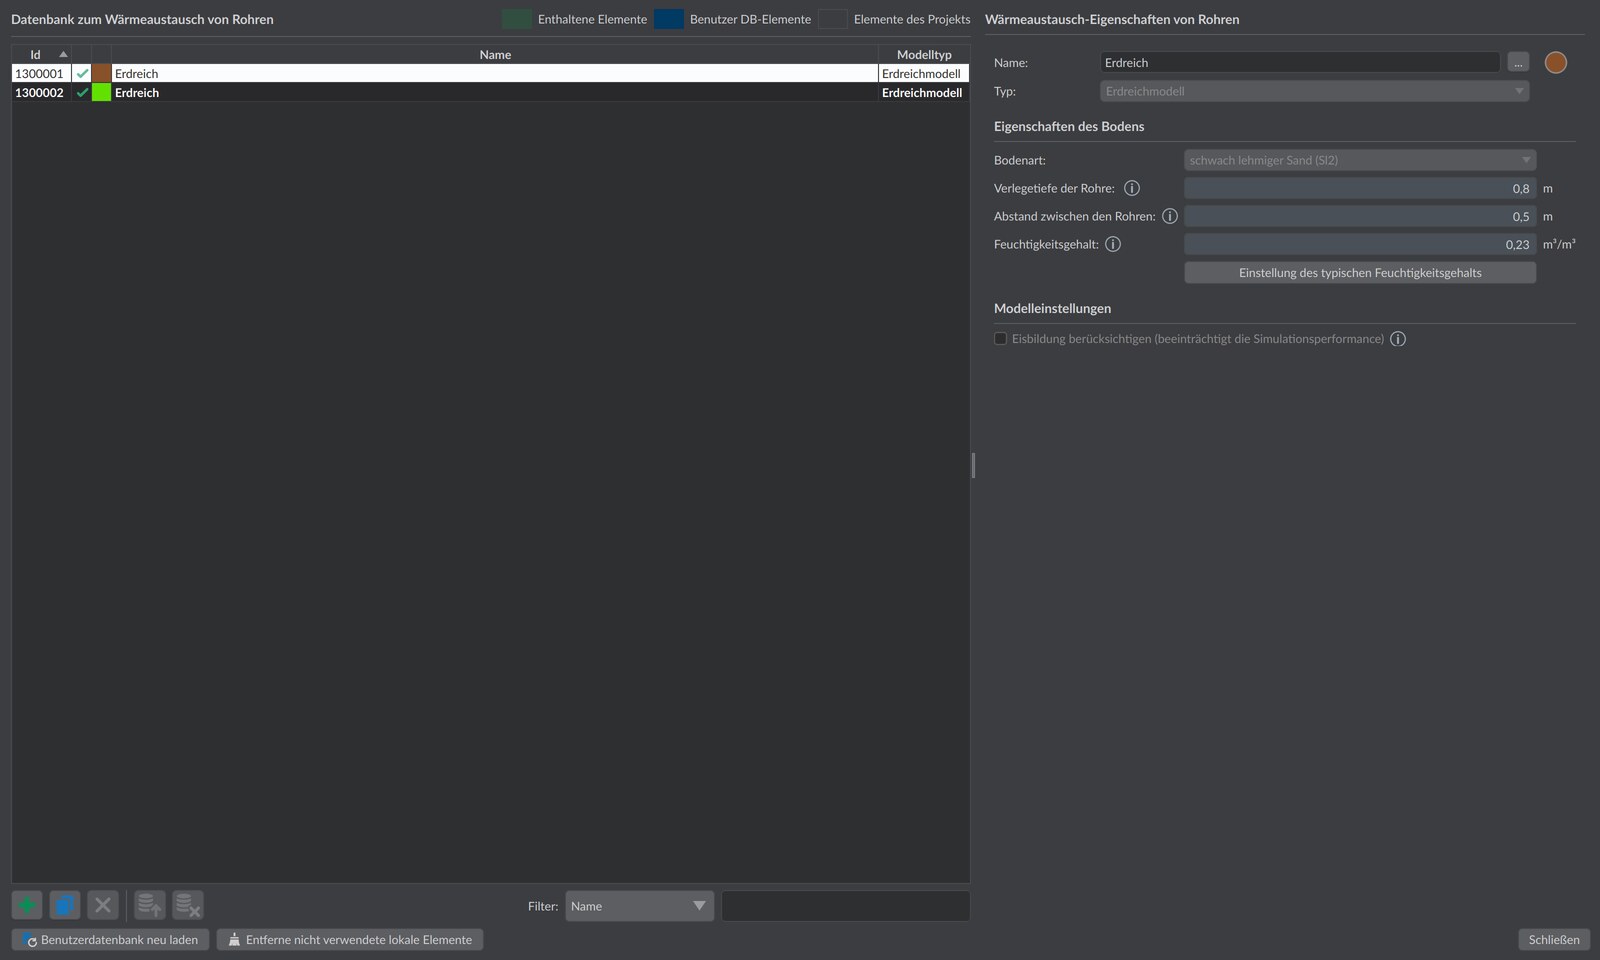Select Erdreich name cell in row 1300001

tap(495, 73)
